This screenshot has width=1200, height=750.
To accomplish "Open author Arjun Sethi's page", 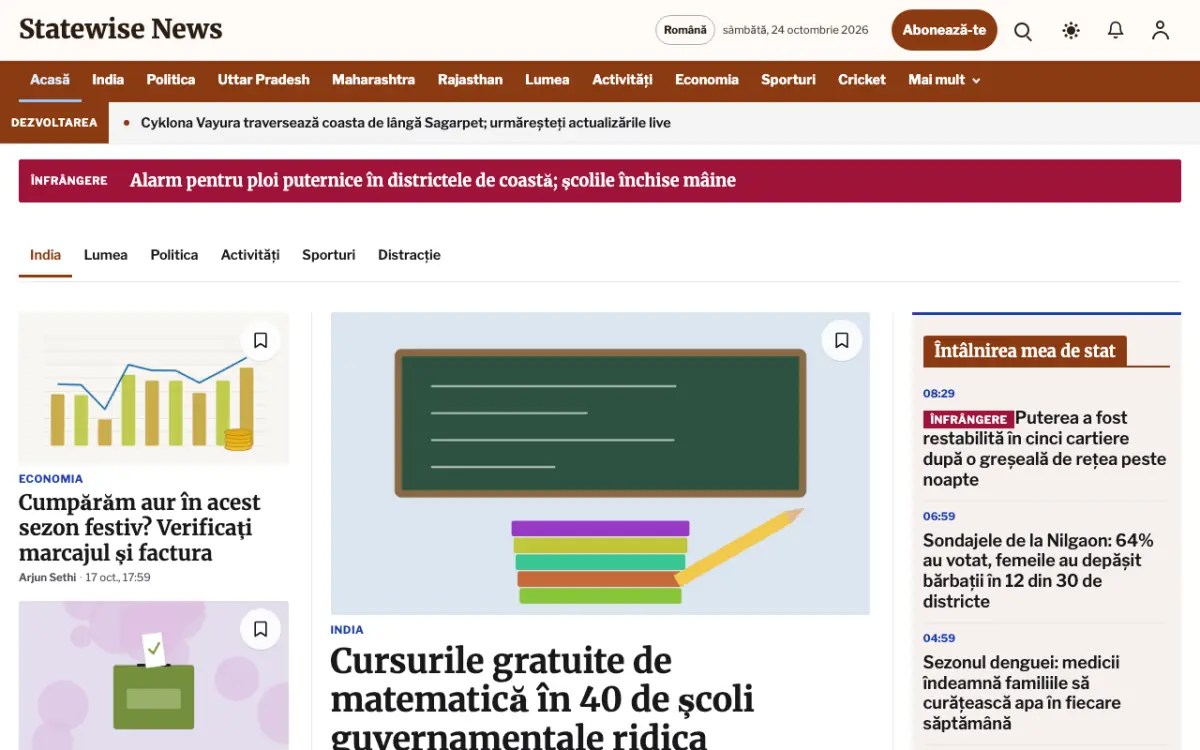I will tap(48, 578).
